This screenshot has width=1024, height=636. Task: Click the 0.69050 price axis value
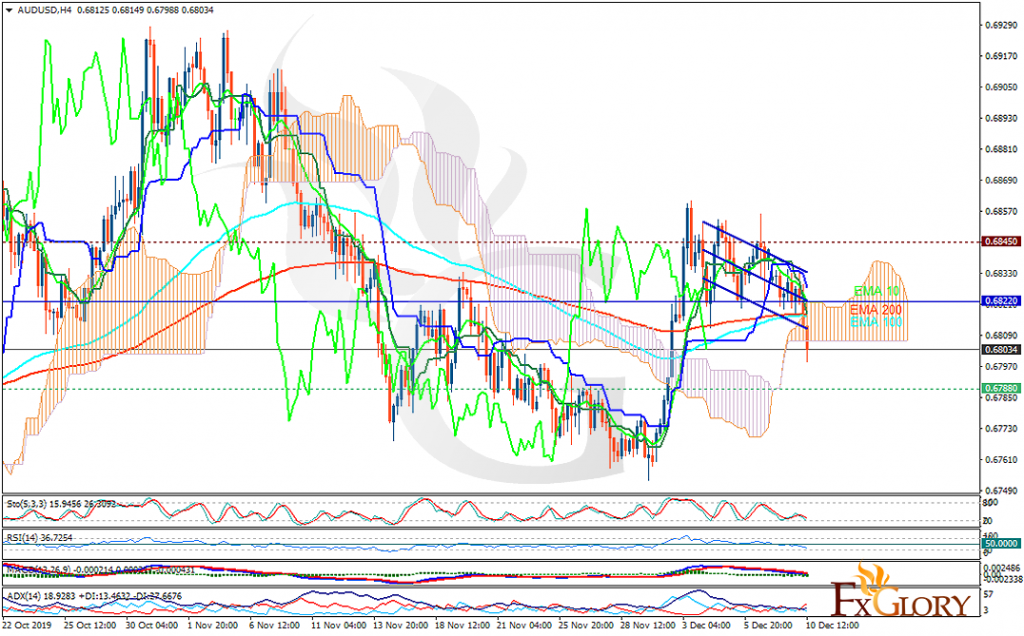(x=1001, y=87)
